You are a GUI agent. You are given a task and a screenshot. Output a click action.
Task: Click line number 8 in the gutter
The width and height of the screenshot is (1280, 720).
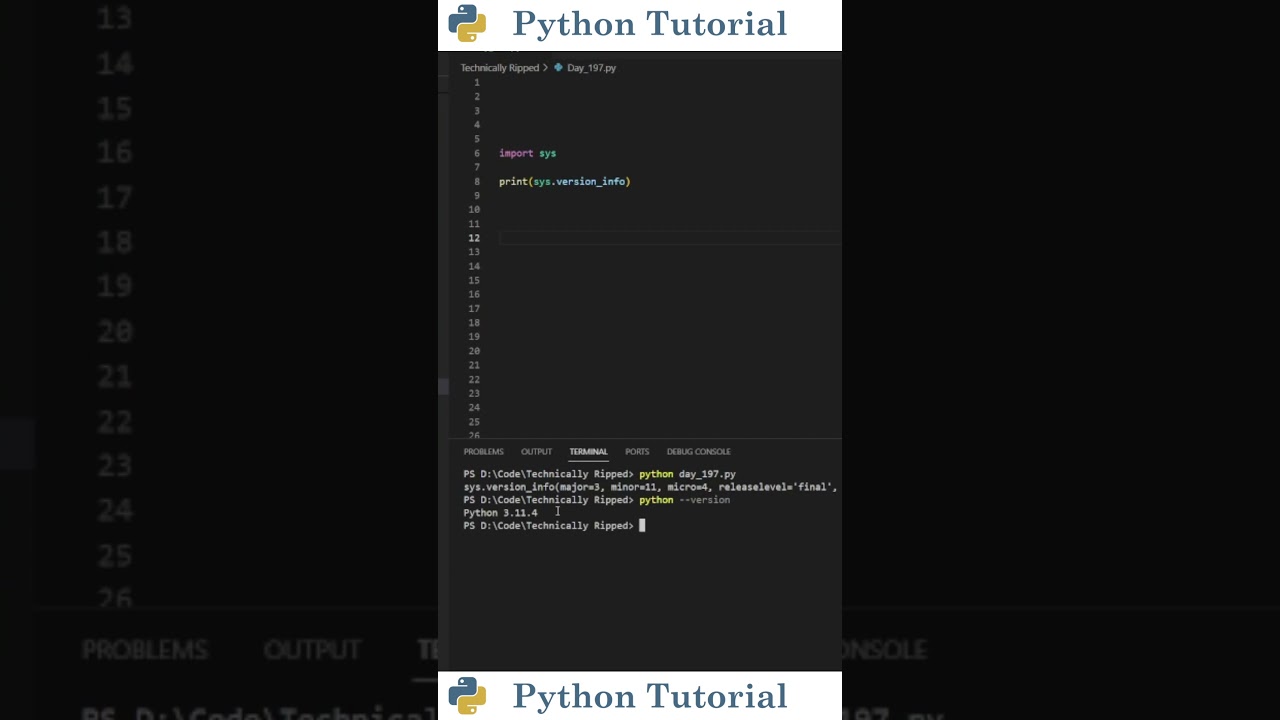477,181
